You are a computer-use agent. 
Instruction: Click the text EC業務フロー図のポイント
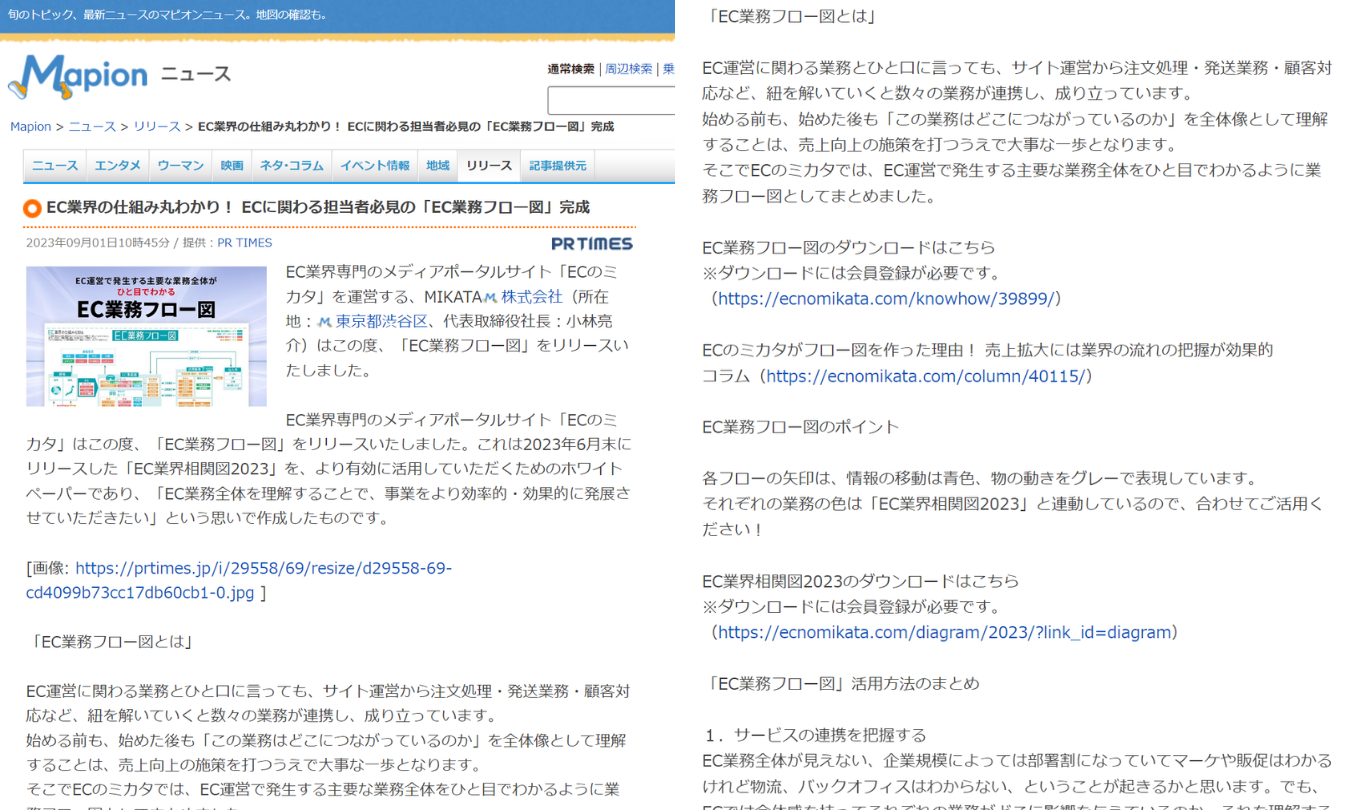(x=801, y=427)
